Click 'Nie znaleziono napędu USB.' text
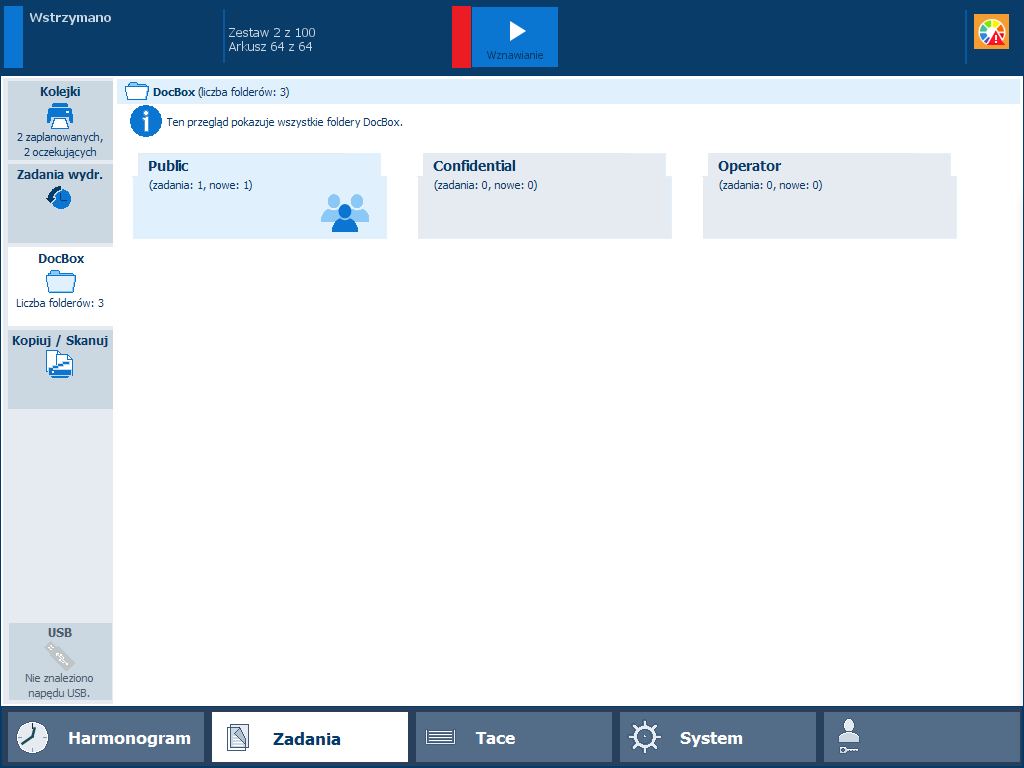Screen dimensions: 1024x768 click(x=59, y=686)
